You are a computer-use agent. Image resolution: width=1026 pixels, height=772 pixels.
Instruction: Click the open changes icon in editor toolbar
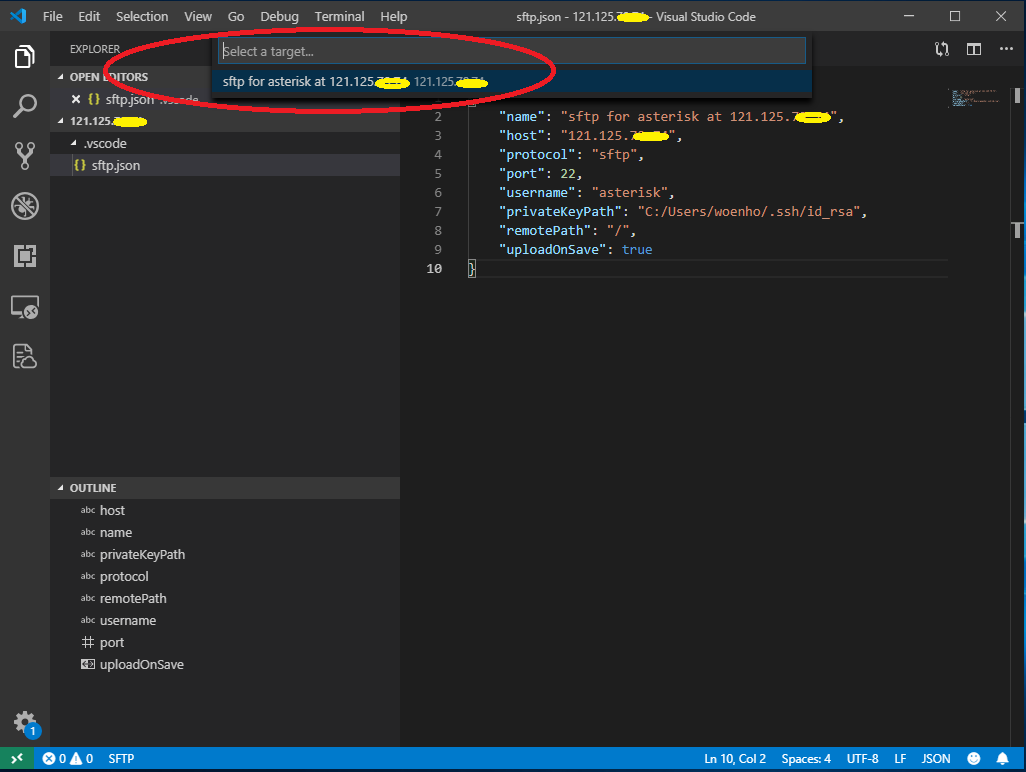[942, 49]
